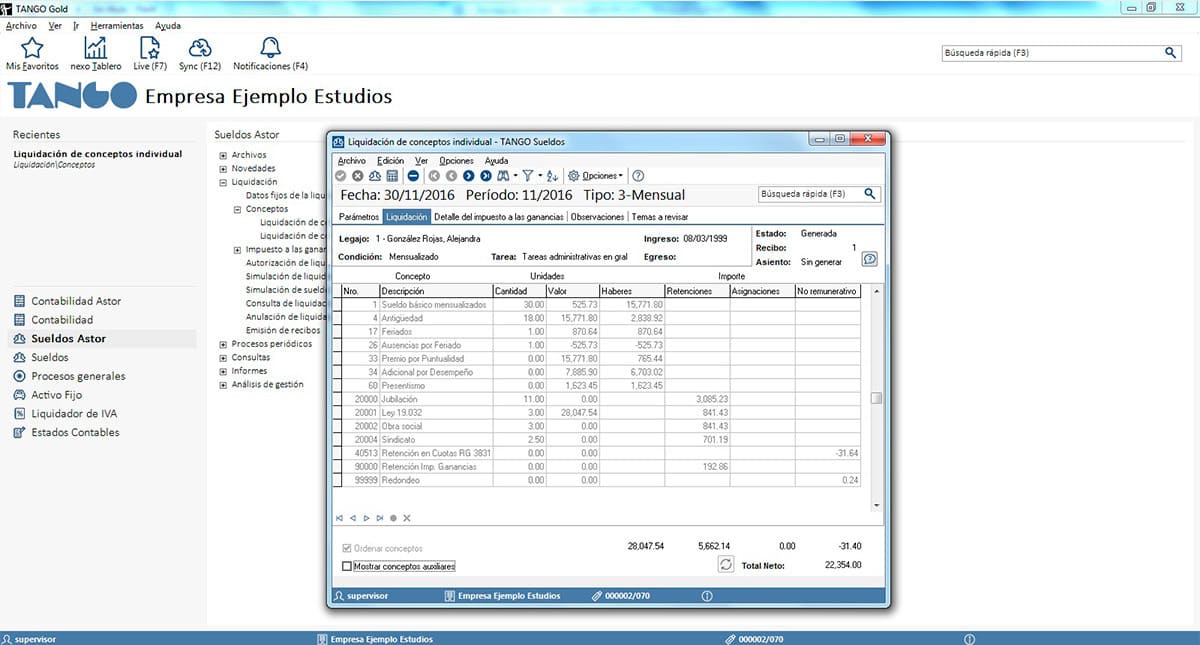Open Edición menu in Liquidación window

[x=391, y=160]
